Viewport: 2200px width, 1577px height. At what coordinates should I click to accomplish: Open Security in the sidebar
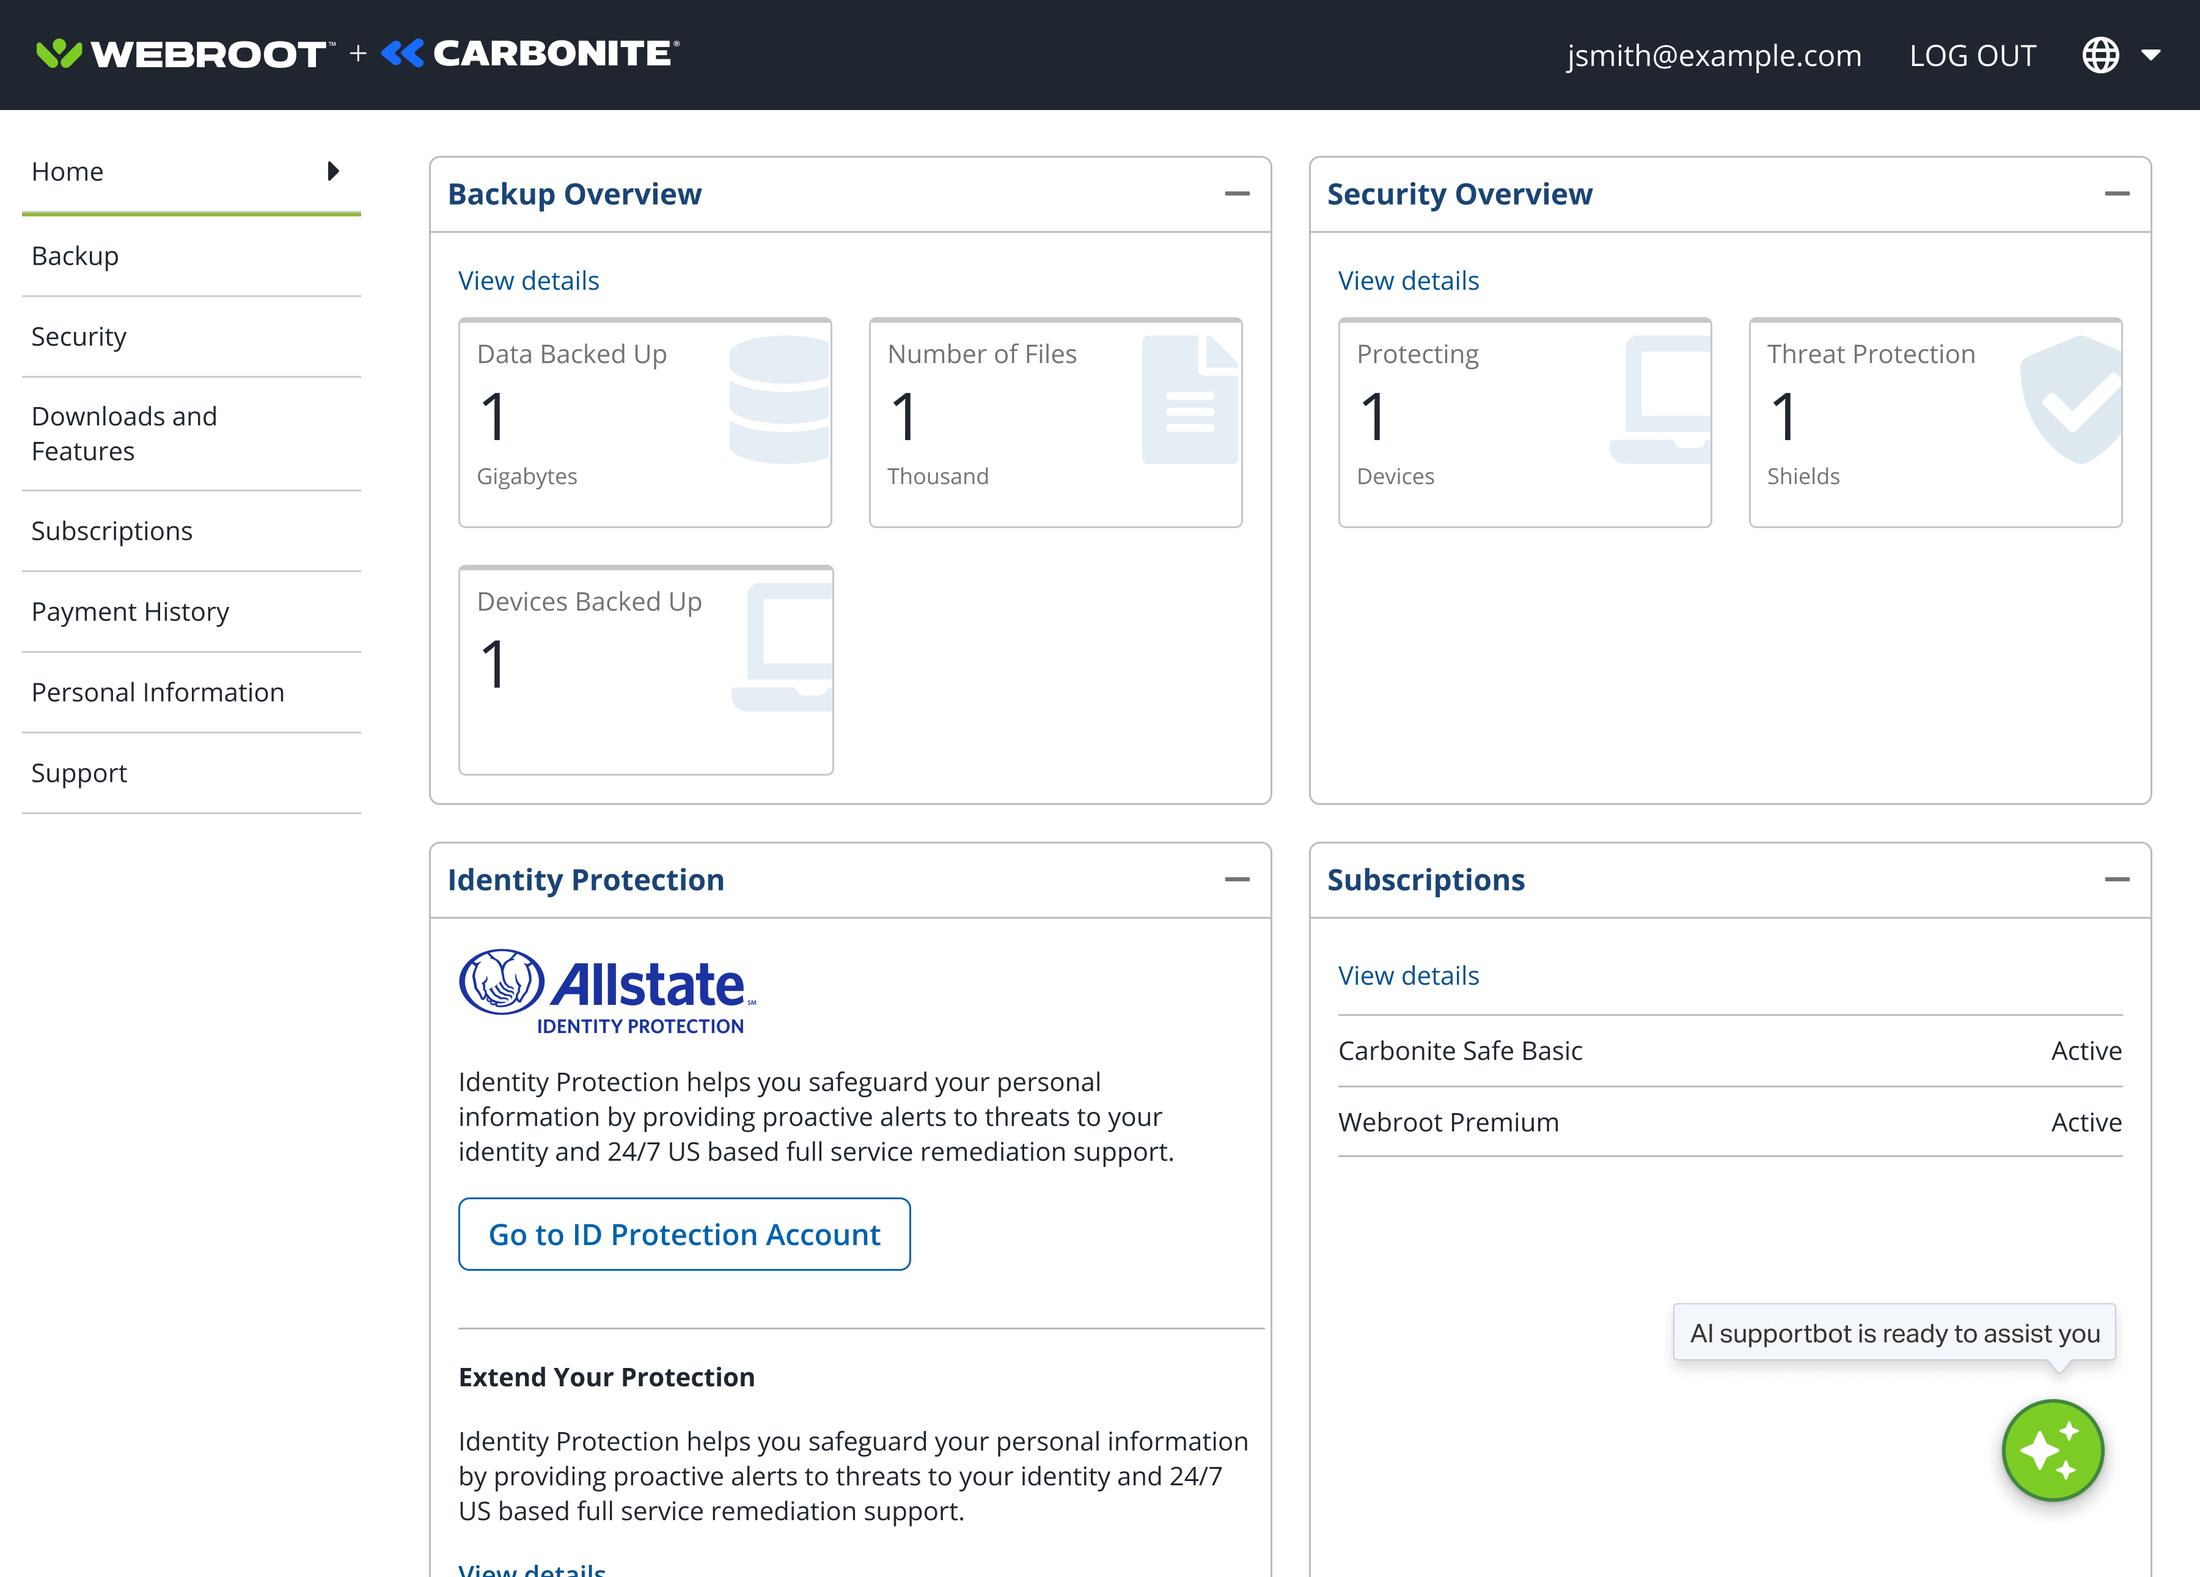(x=191, y=337)
